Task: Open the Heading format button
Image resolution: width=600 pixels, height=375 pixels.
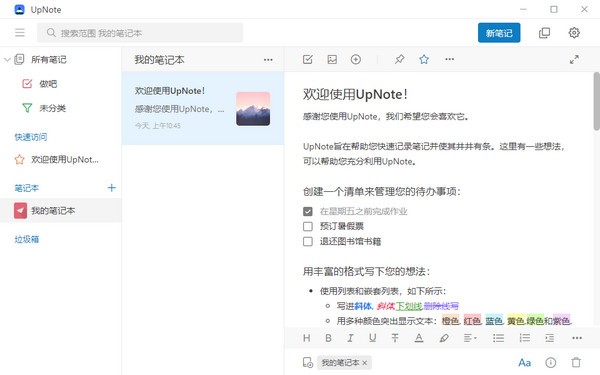Action: (307, 338)
